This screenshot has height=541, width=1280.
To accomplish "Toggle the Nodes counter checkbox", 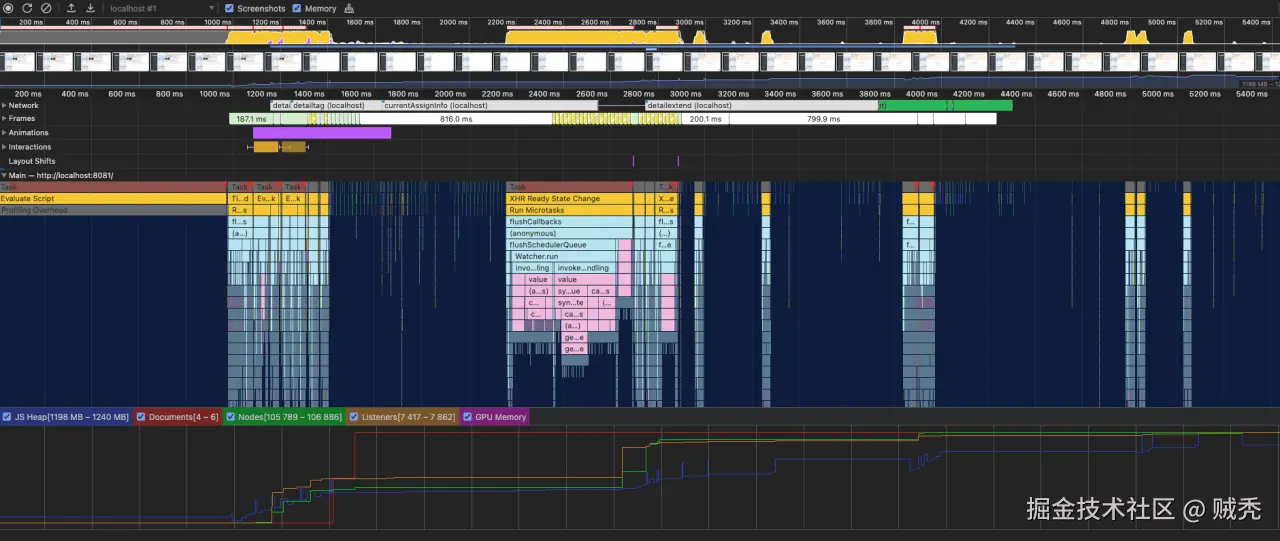I will click(x=232, y=417).
